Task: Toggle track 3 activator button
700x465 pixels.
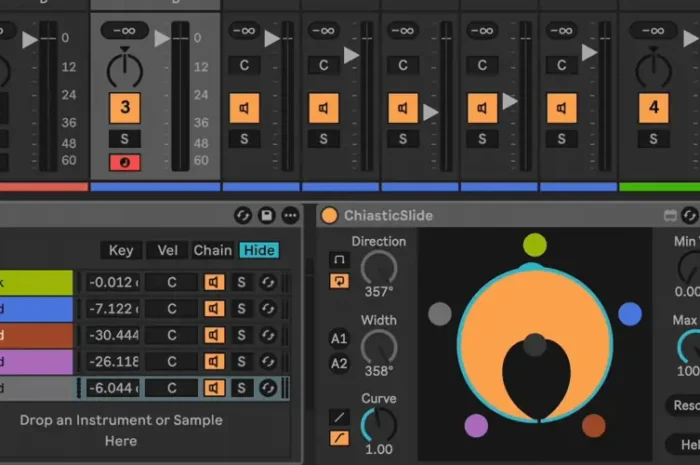Action: [x=125, y=108]
